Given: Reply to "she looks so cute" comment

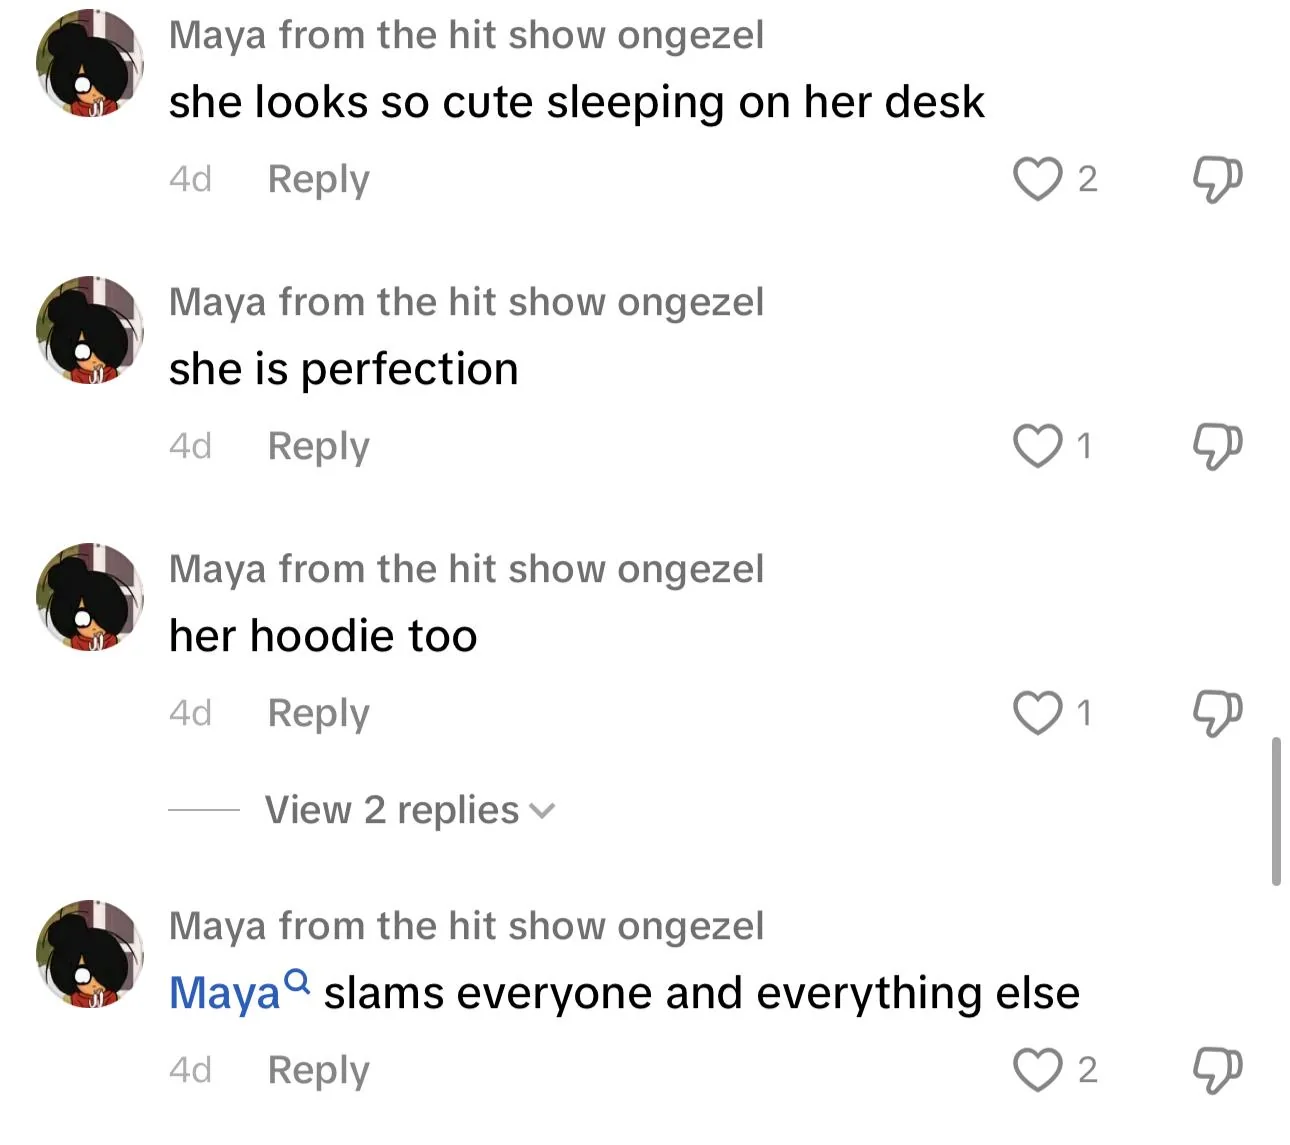Looking at the screenshot, I should (318, 179).
